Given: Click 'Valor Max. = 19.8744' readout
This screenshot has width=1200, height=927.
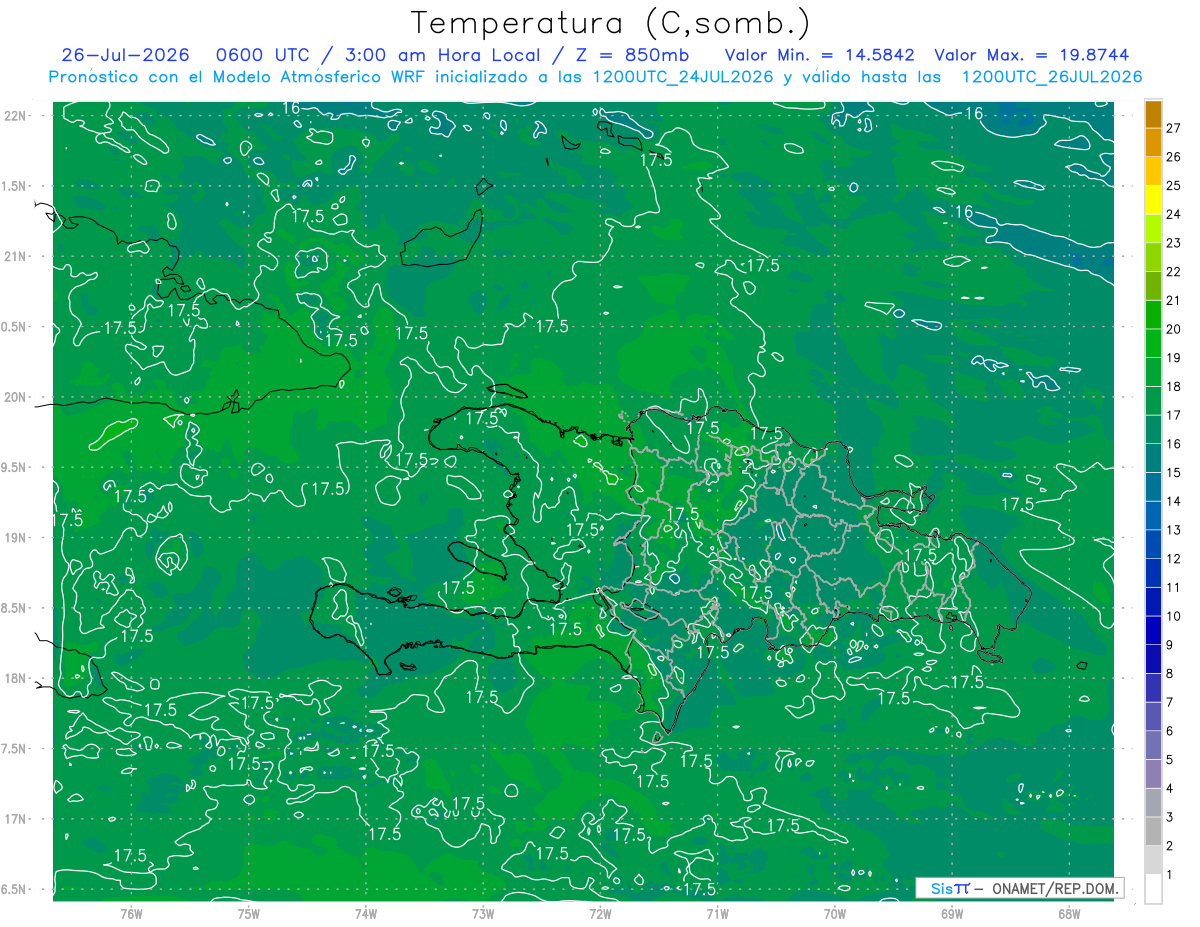Looking at the screenshot, I should coord(1032,55).
